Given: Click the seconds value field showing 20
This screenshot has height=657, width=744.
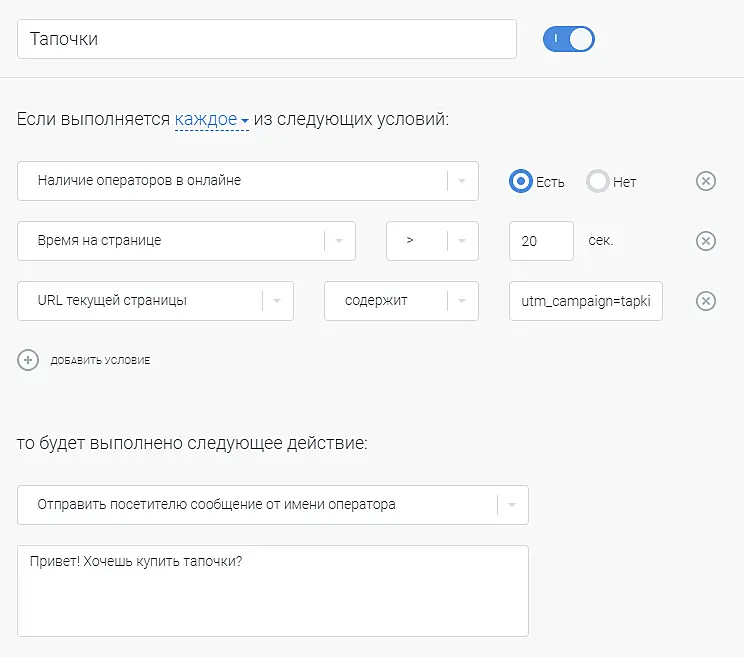Looking at the screenshot, I should 540,241.
